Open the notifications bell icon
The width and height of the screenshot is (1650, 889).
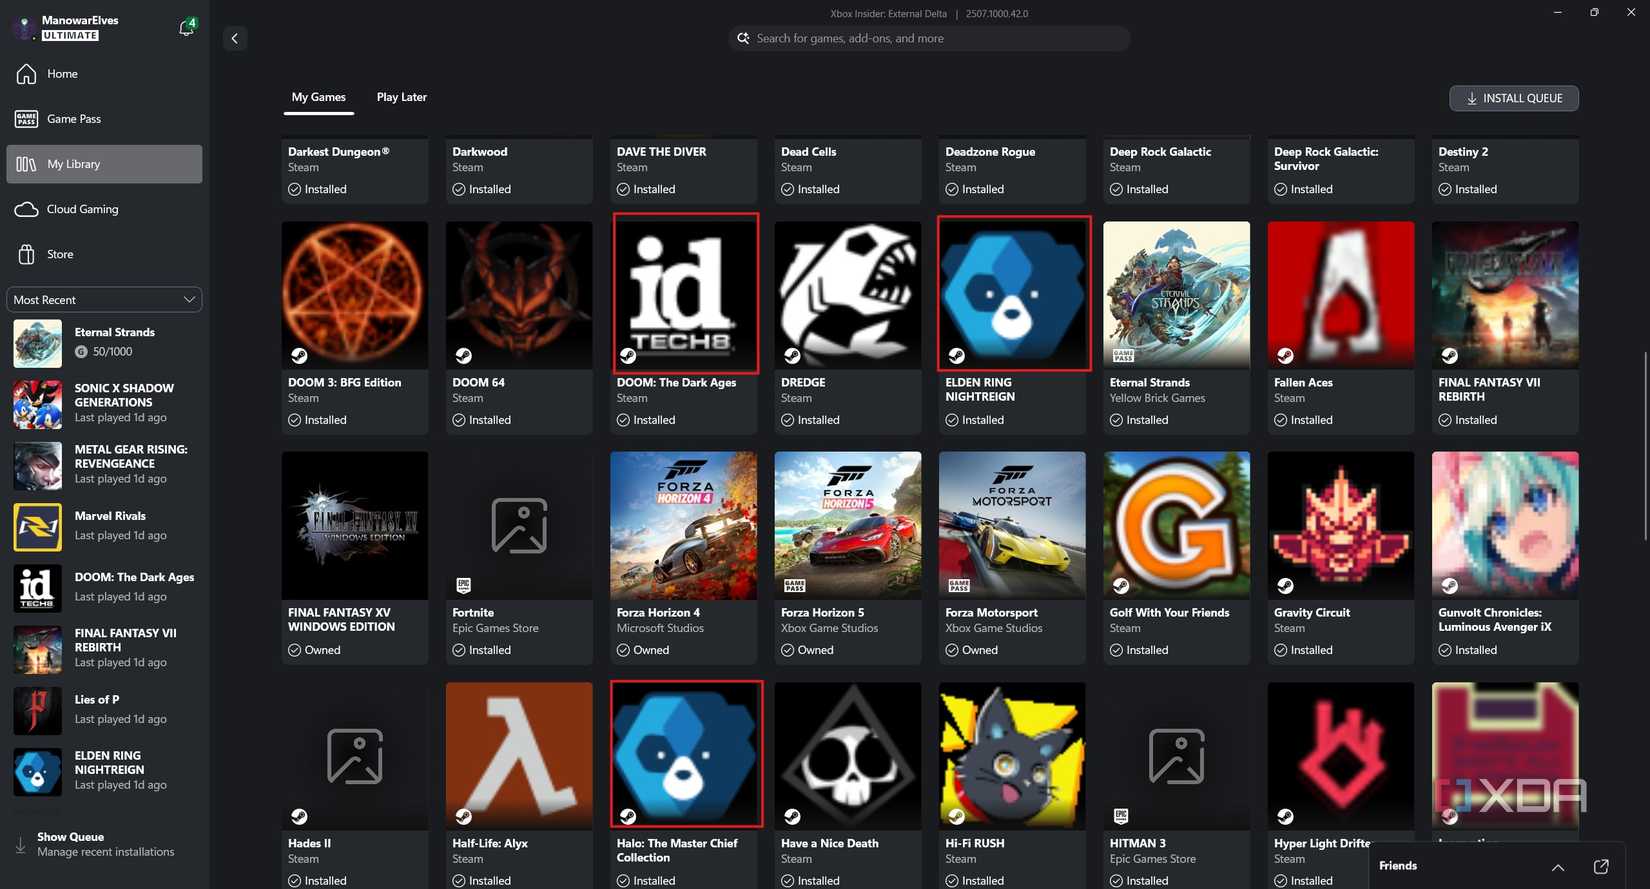[186, 27]
